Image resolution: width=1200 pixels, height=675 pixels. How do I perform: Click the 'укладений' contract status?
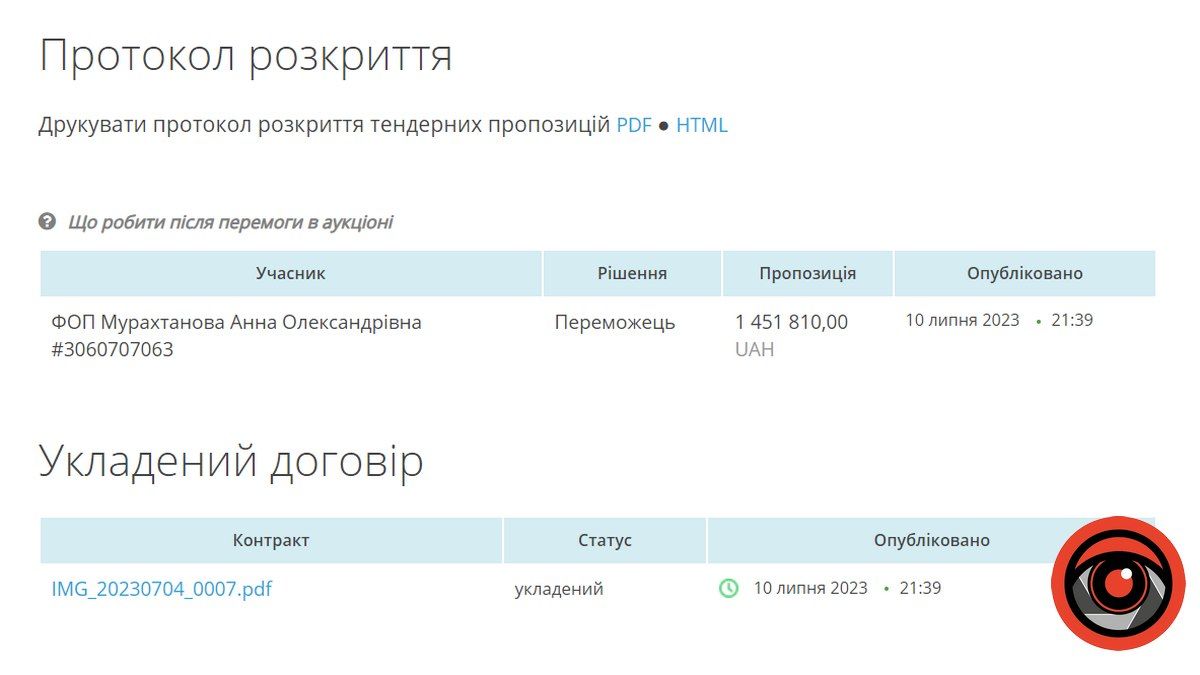pyautogui.click(x=559, y=589)
